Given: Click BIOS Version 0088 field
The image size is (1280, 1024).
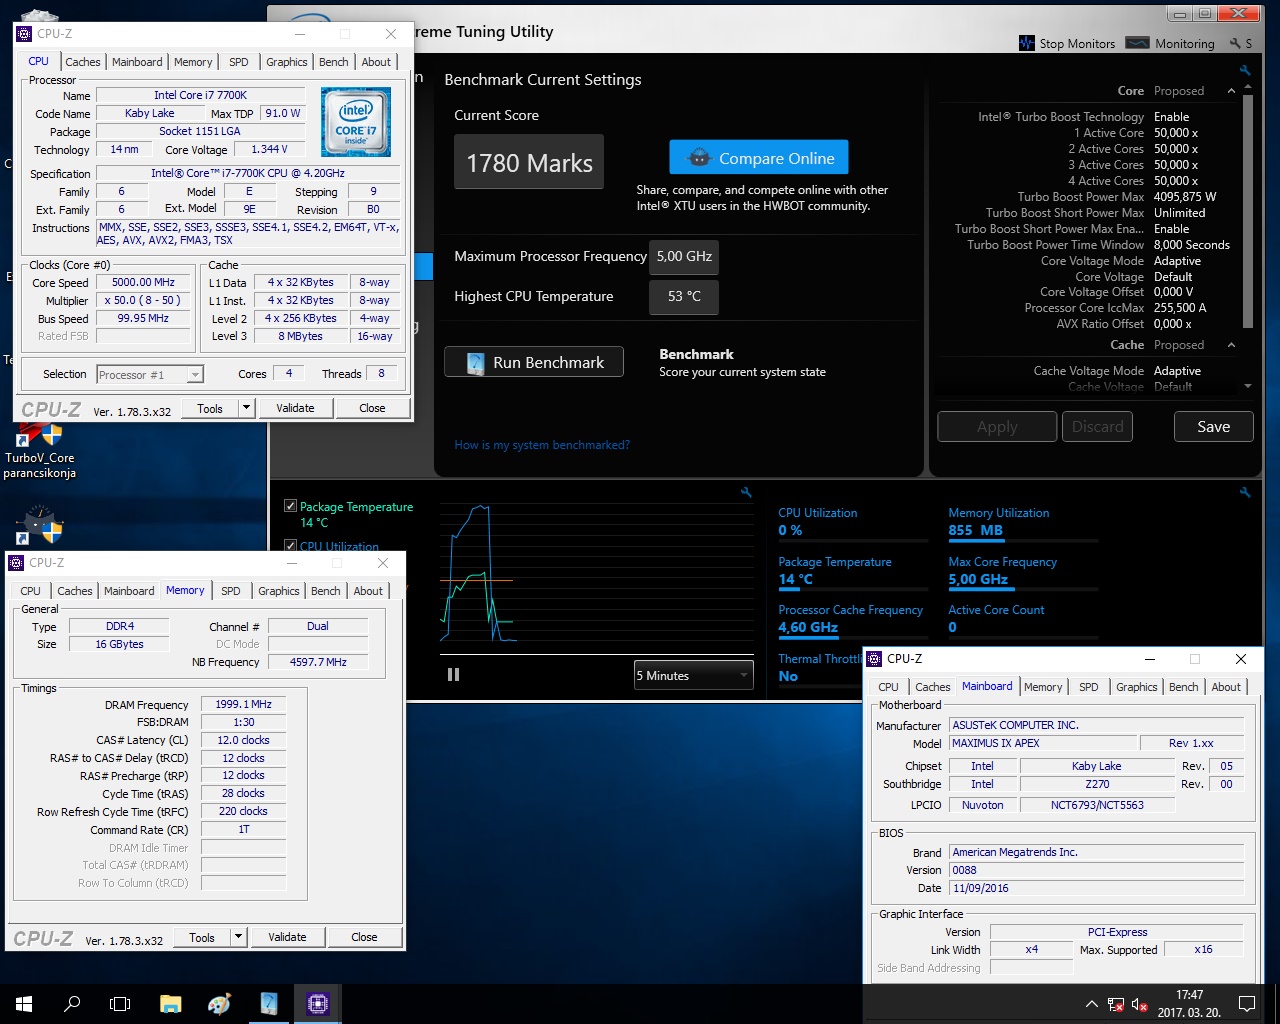Looking at the screenshot, I should click(1095, 870).
